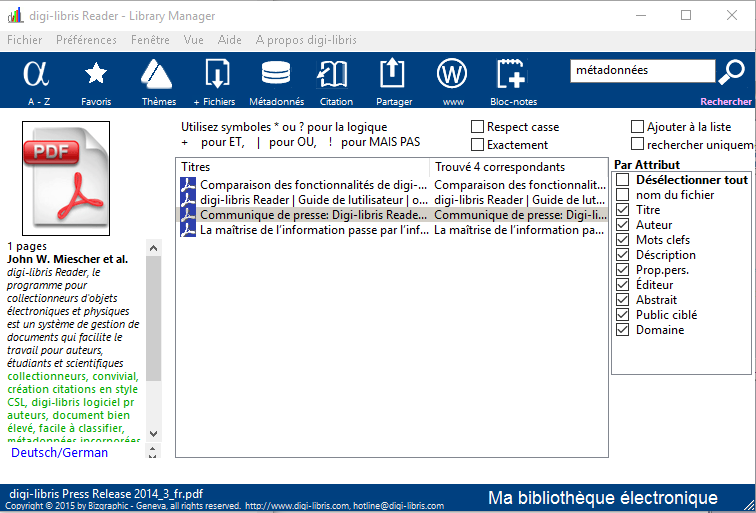Open the Aide menu
Screen dimensions: 756x513
(x=230, y=40)
